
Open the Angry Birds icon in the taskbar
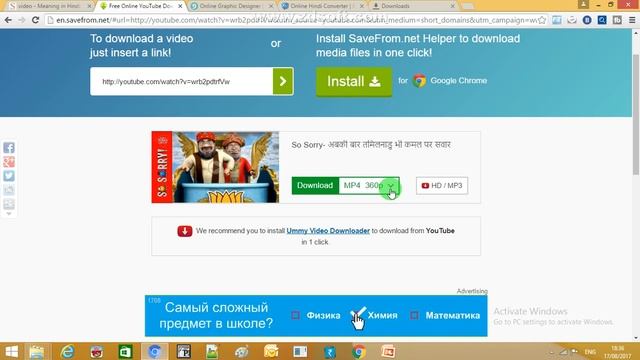(x=97, y=351)
